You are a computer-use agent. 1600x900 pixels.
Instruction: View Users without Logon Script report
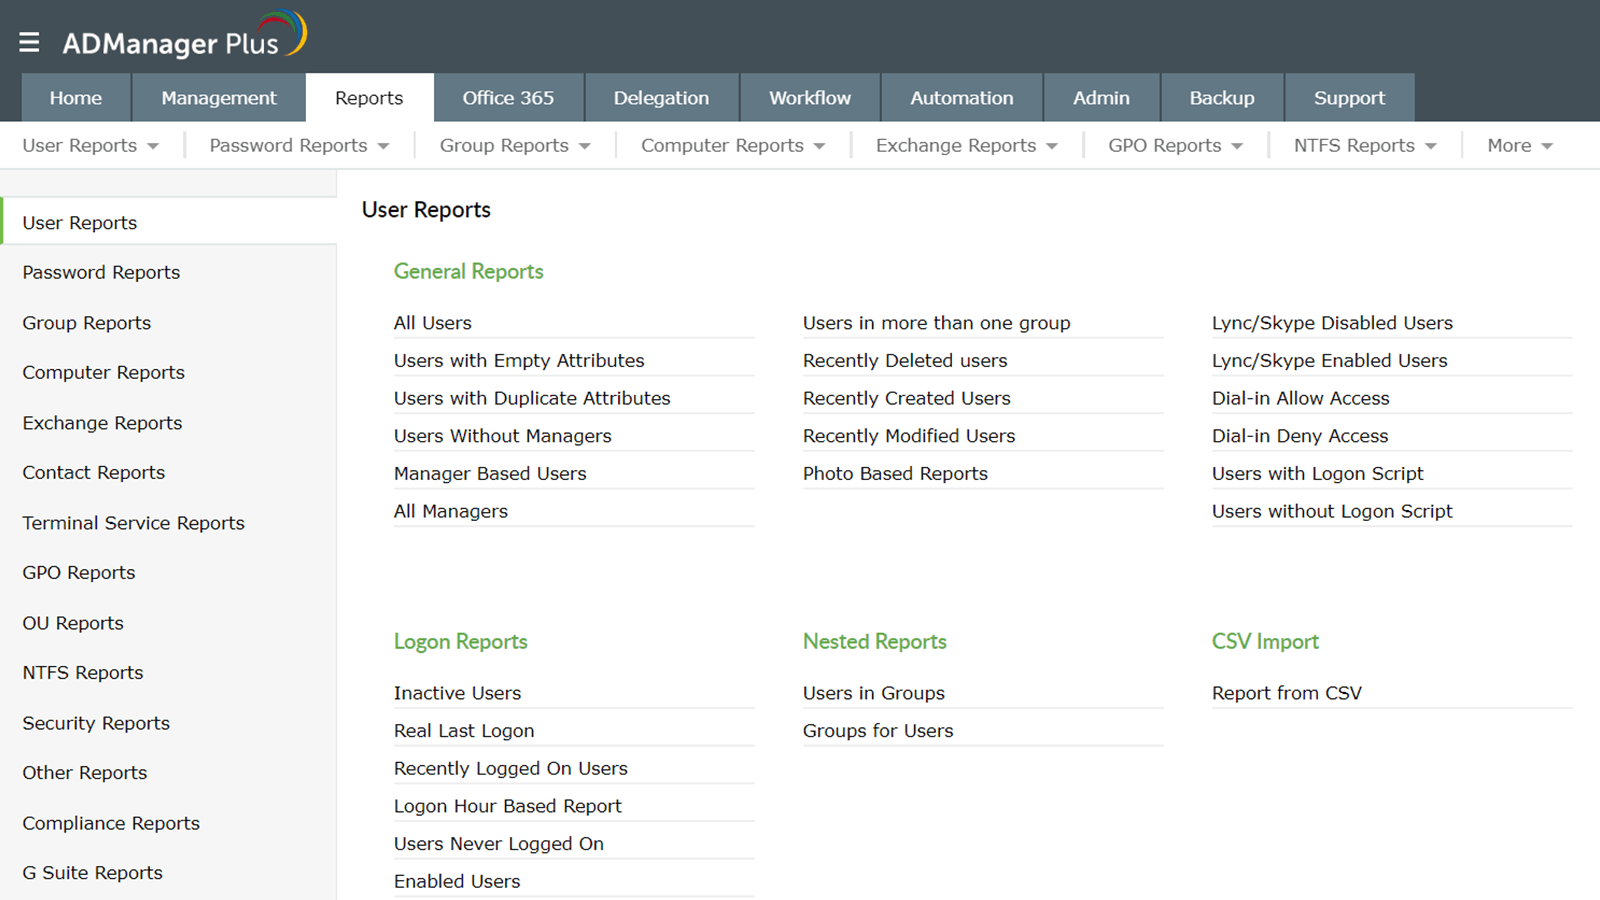1332,511
